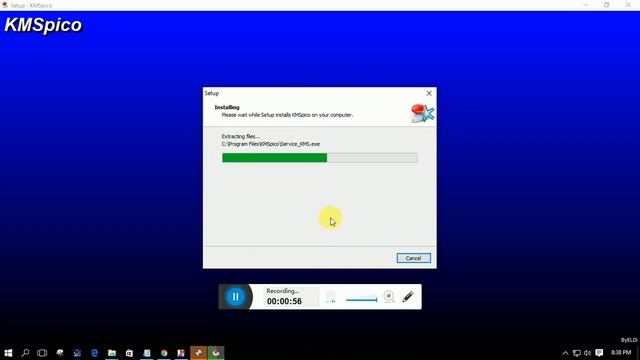Open taskbar Search magnifier
The image size is (640, 360).
(x=25, y=353)
